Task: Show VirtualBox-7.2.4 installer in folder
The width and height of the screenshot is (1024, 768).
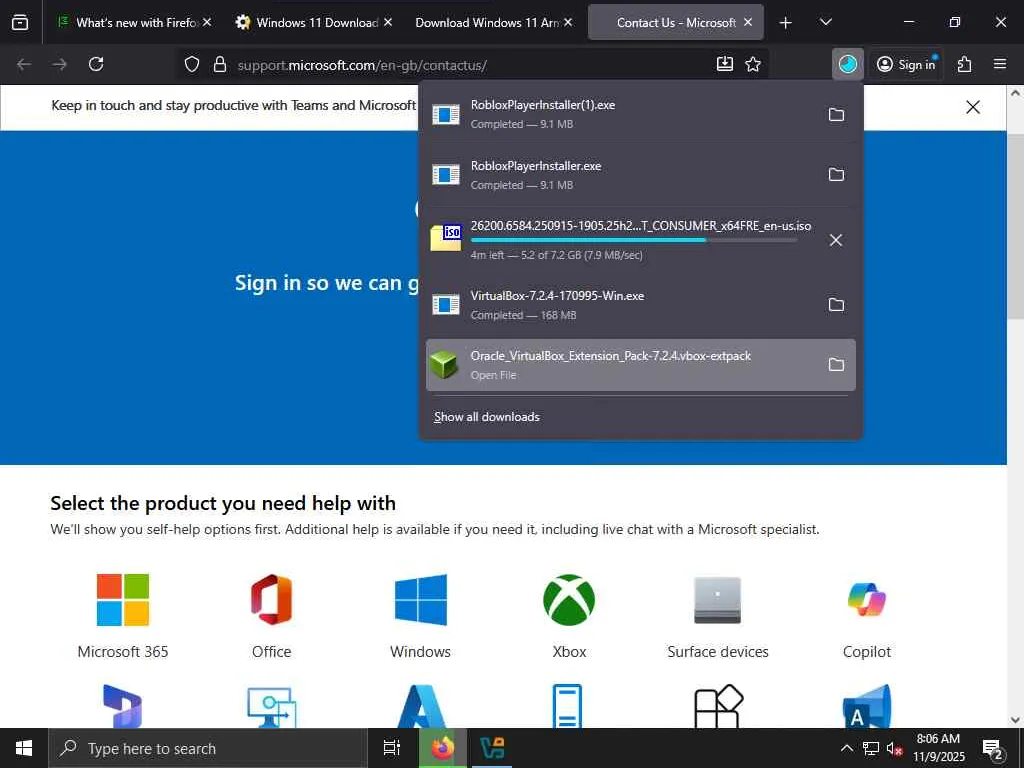Action: [x=836, y=305]
